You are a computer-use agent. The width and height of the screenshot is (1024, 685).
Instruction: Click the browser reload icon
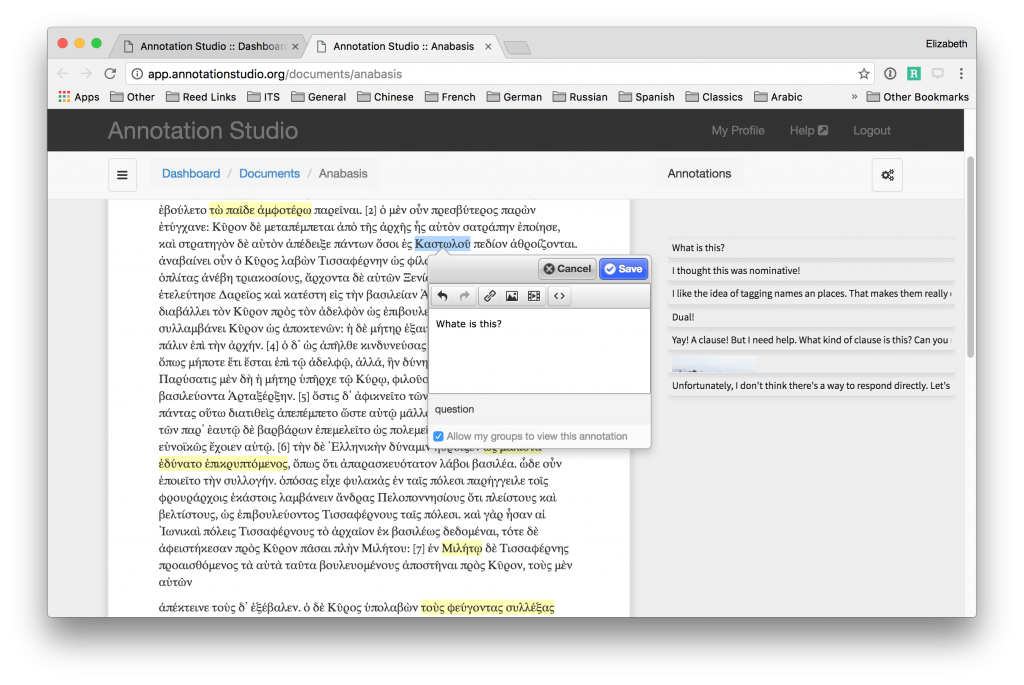(110, 73)
